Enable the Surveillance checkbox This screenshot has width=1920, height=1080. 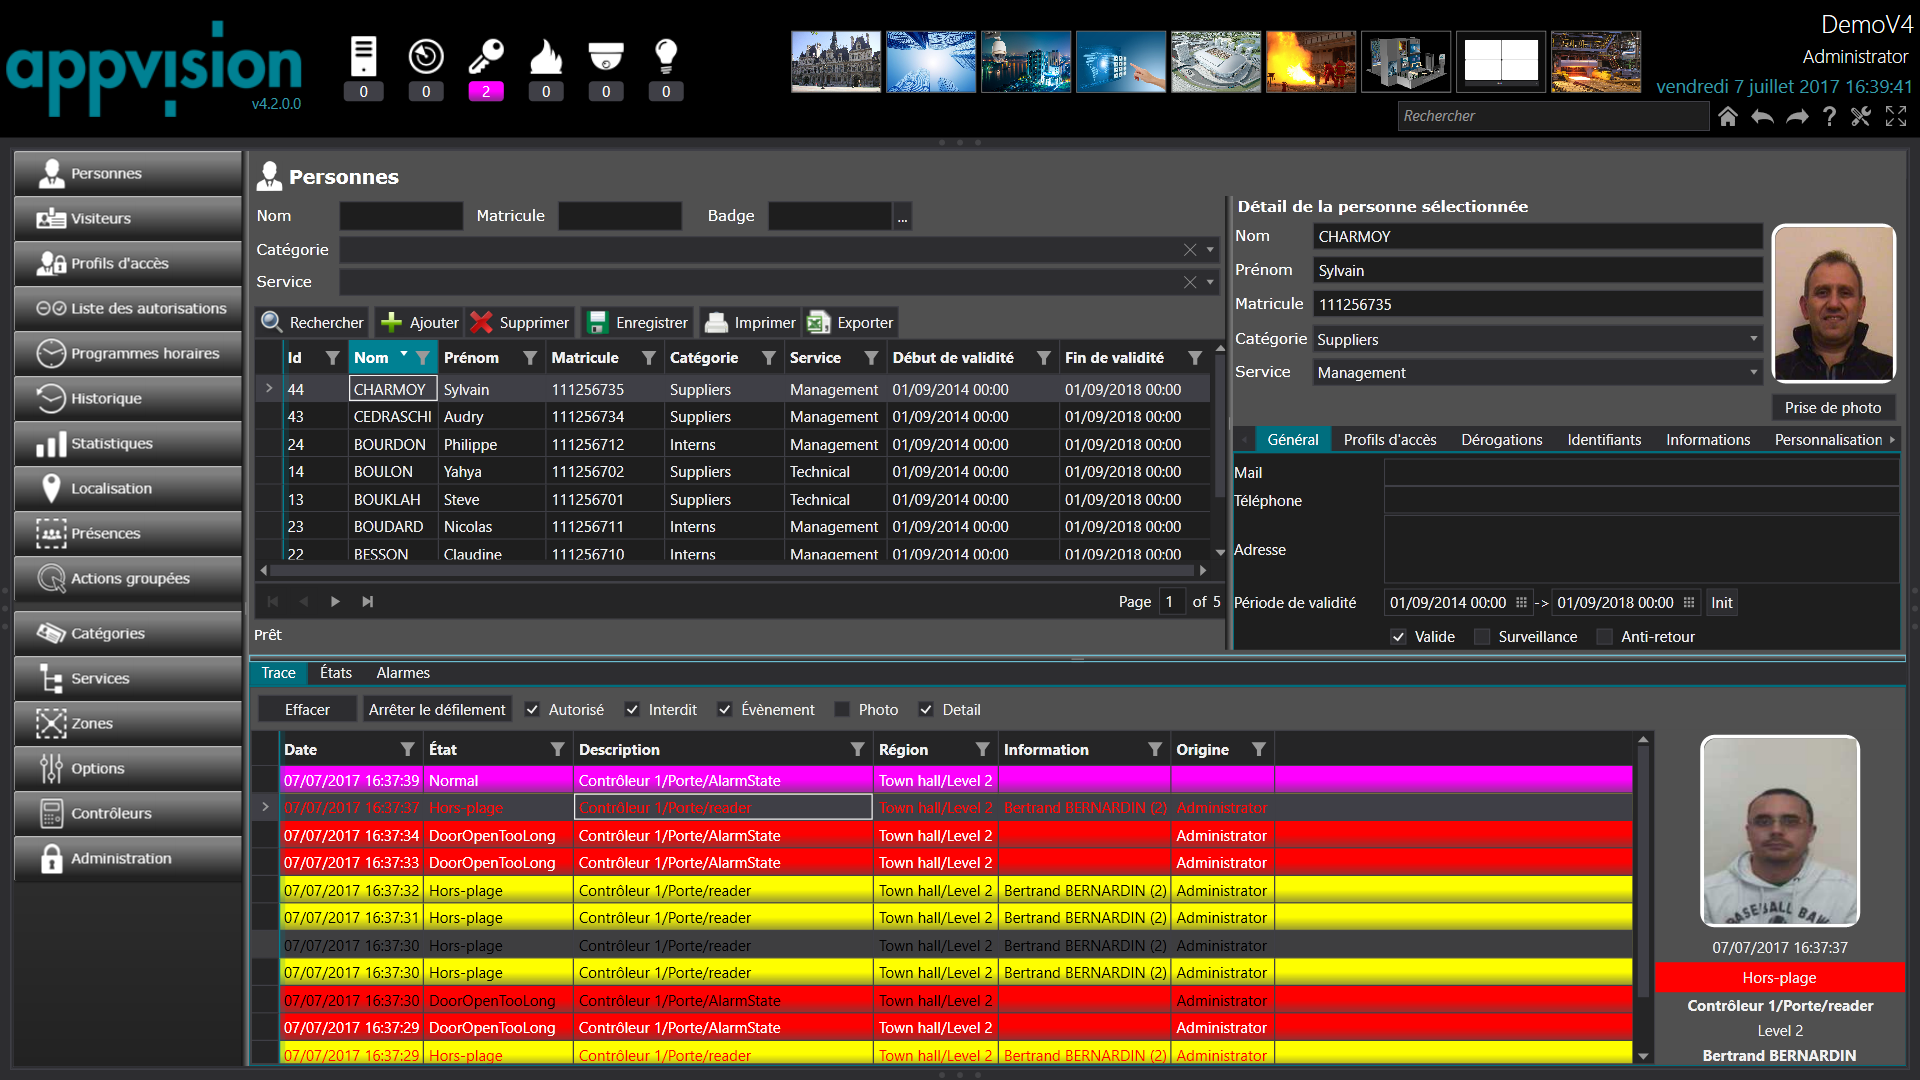coord(1481,636)
